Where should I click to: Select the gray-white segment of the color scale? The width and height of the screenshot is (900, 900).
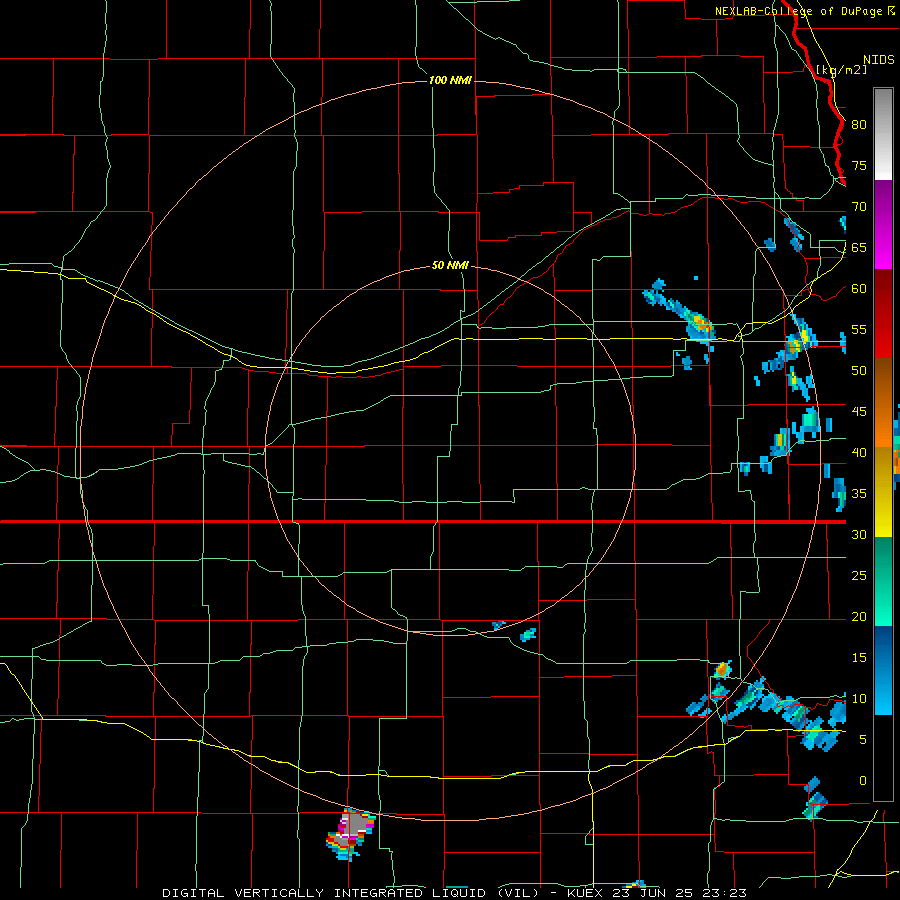[x=883, y=134]
